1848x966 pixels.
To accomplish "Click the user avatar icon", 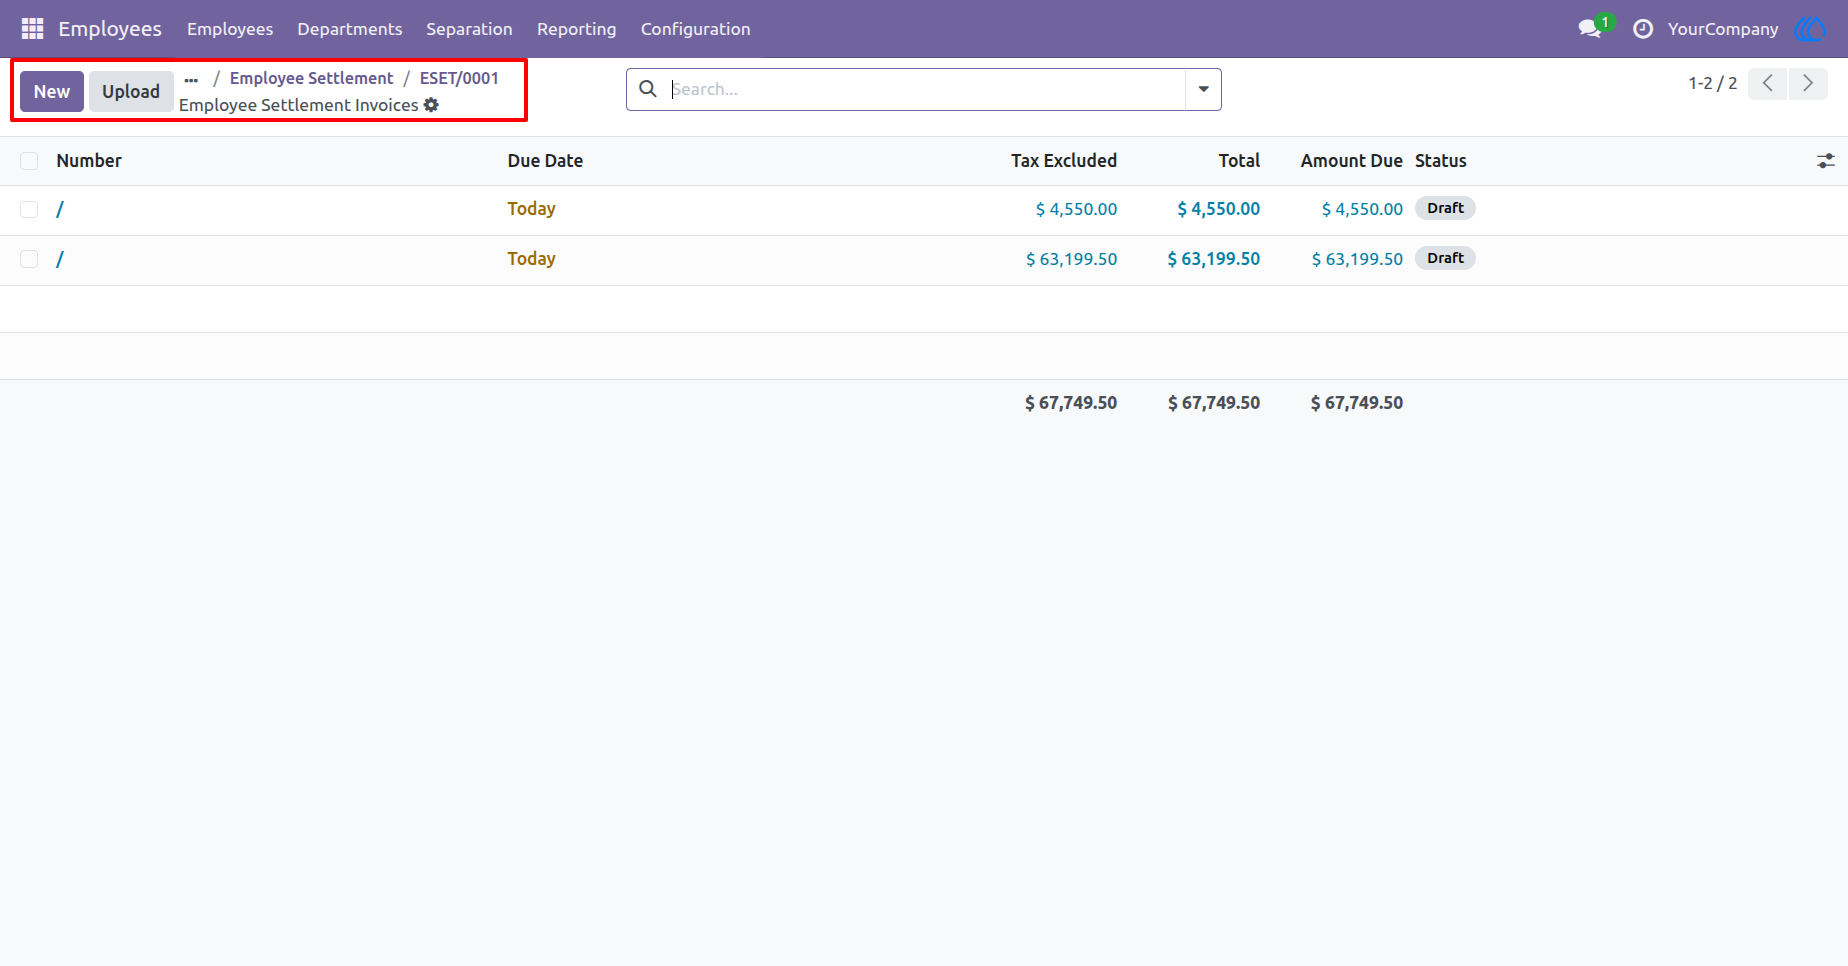I will coord(1811,29).
